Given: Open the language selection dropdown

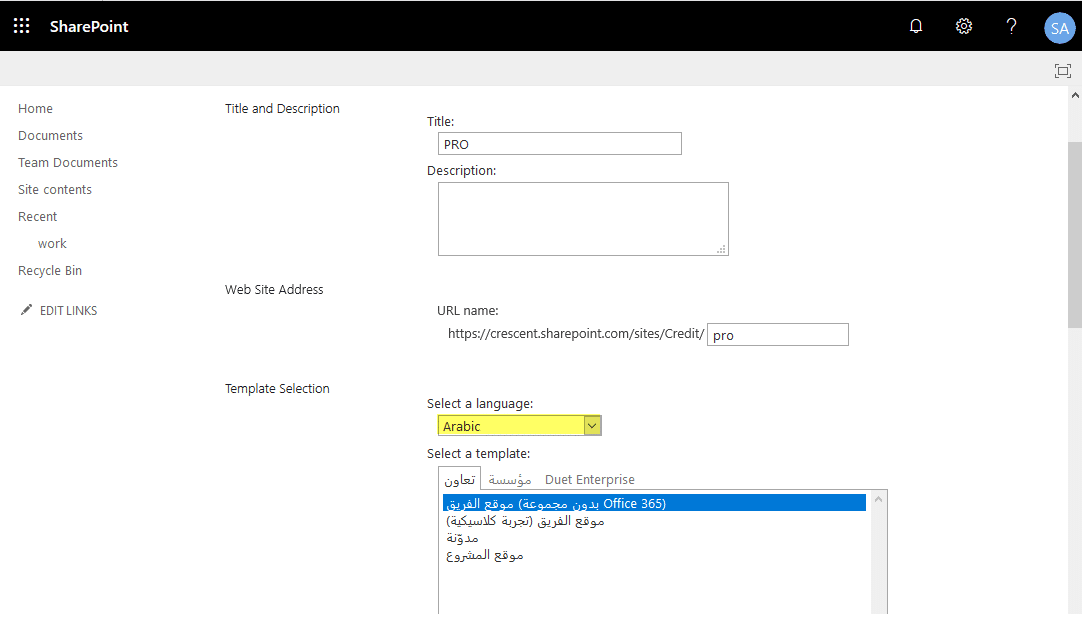Looking at the screenshot, I should point(510,425).
